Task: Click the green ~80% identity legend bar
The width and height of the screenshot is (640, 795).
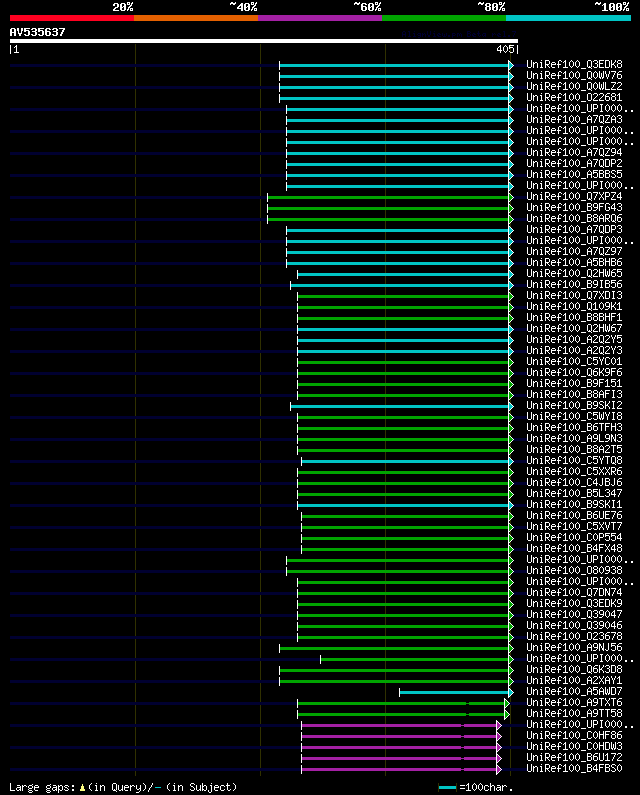Action: point(444,18)
